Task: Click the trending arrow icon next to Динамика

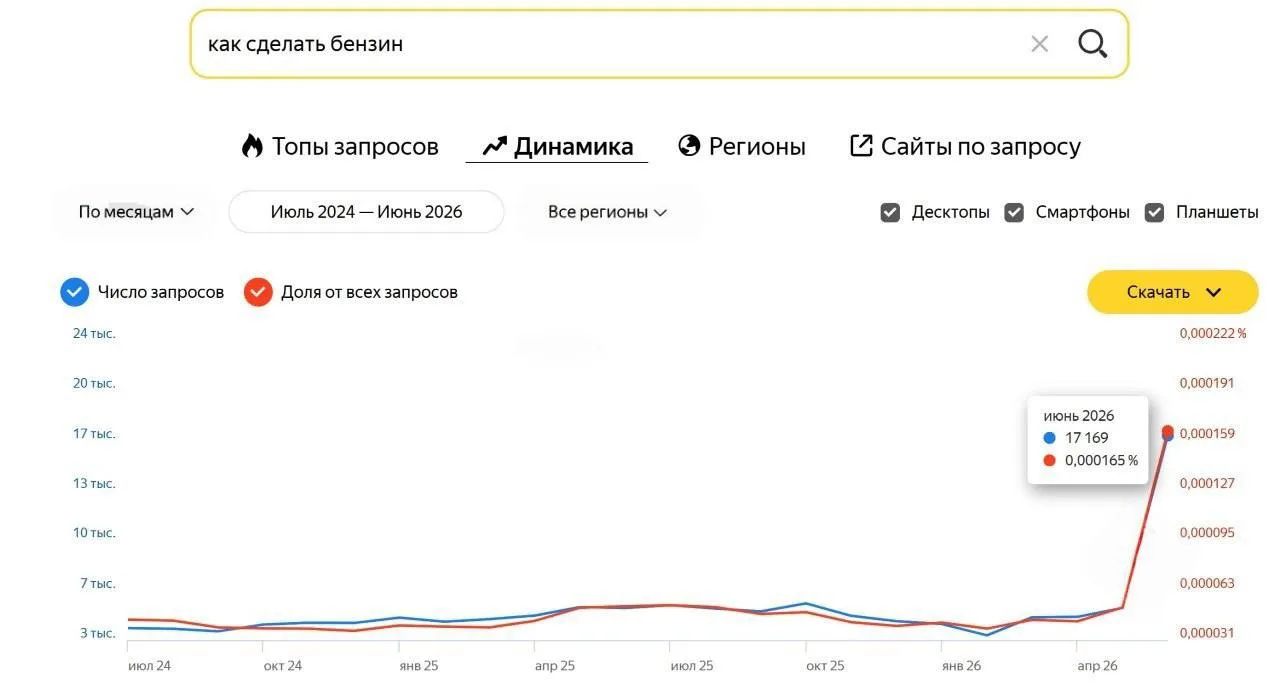Action: coord(495,147)
